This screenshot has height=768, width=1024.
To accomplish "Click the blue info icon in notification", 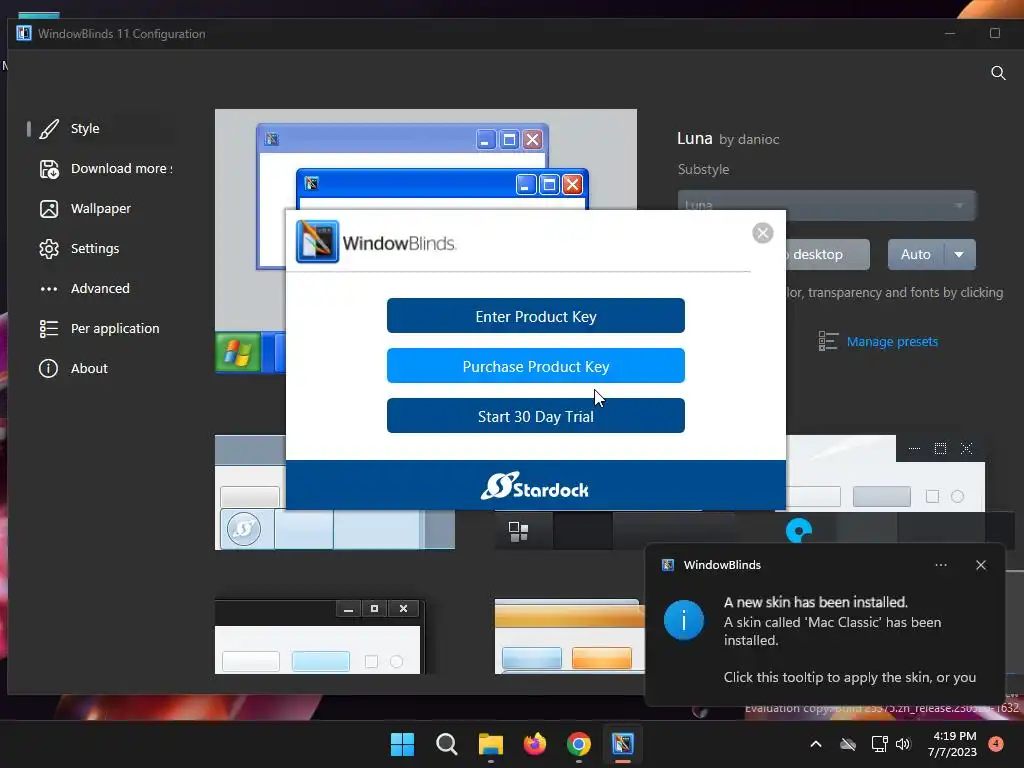I will [684, 620].
